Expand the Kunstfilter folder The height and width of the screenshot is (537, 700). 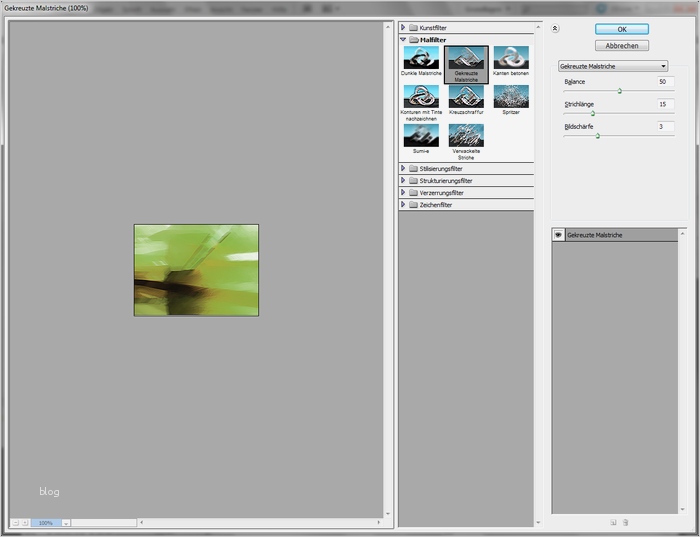(x=403, y=27)
